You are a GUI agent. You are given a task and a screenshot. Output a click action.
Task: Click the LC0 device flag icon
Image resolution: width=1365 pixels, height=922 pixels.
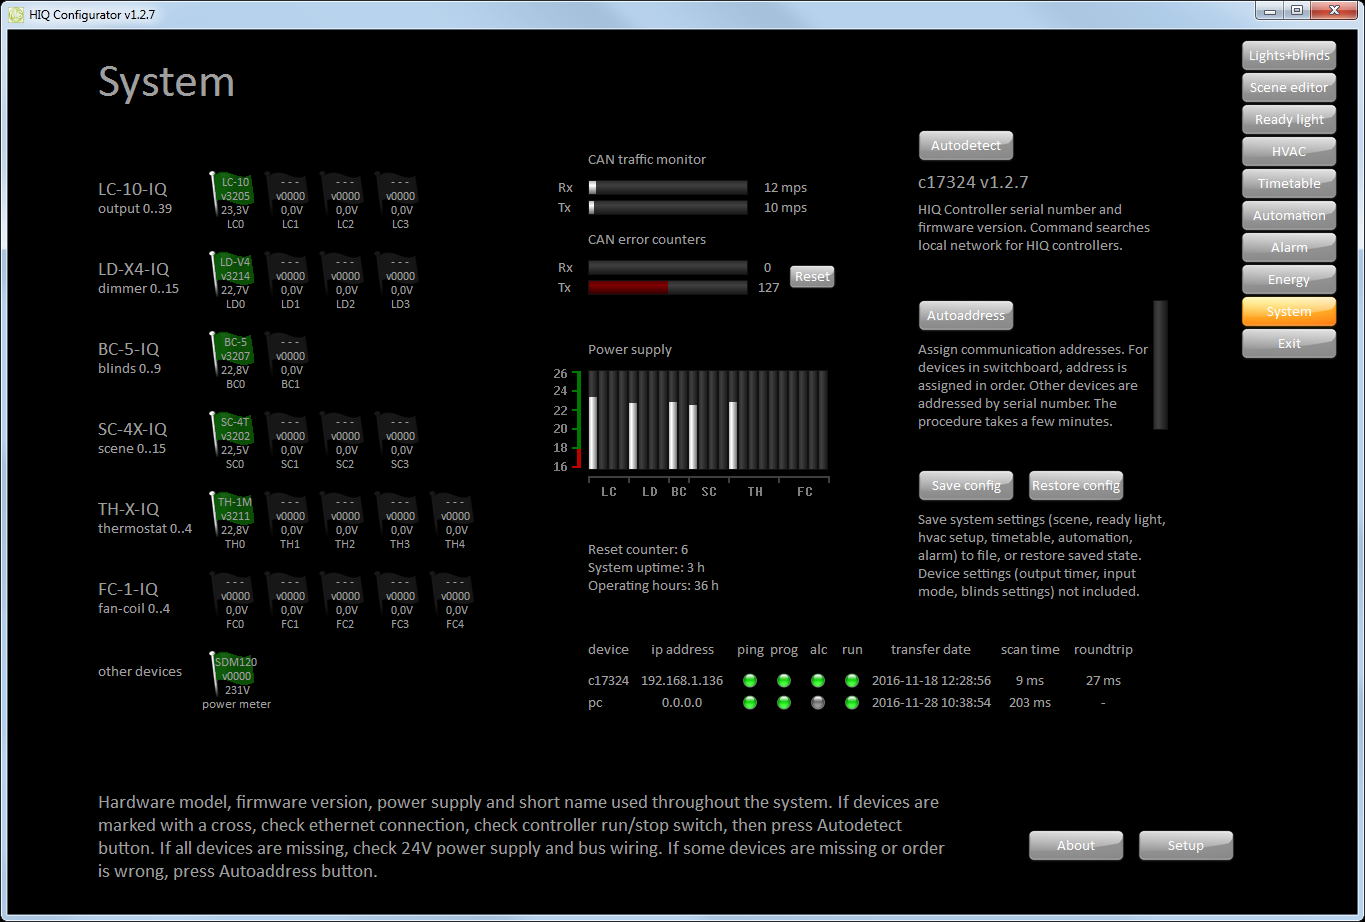[235, 195]
